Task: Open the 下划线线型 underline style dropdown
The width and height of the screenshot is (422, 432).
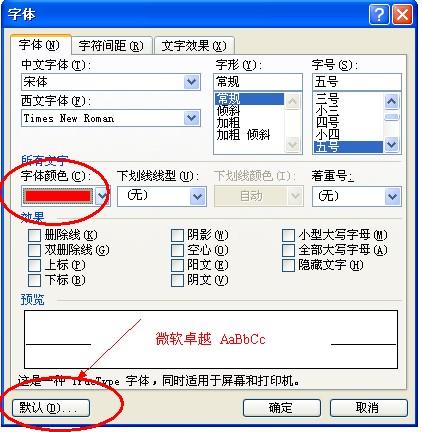Action: click(x=198, y=196)
